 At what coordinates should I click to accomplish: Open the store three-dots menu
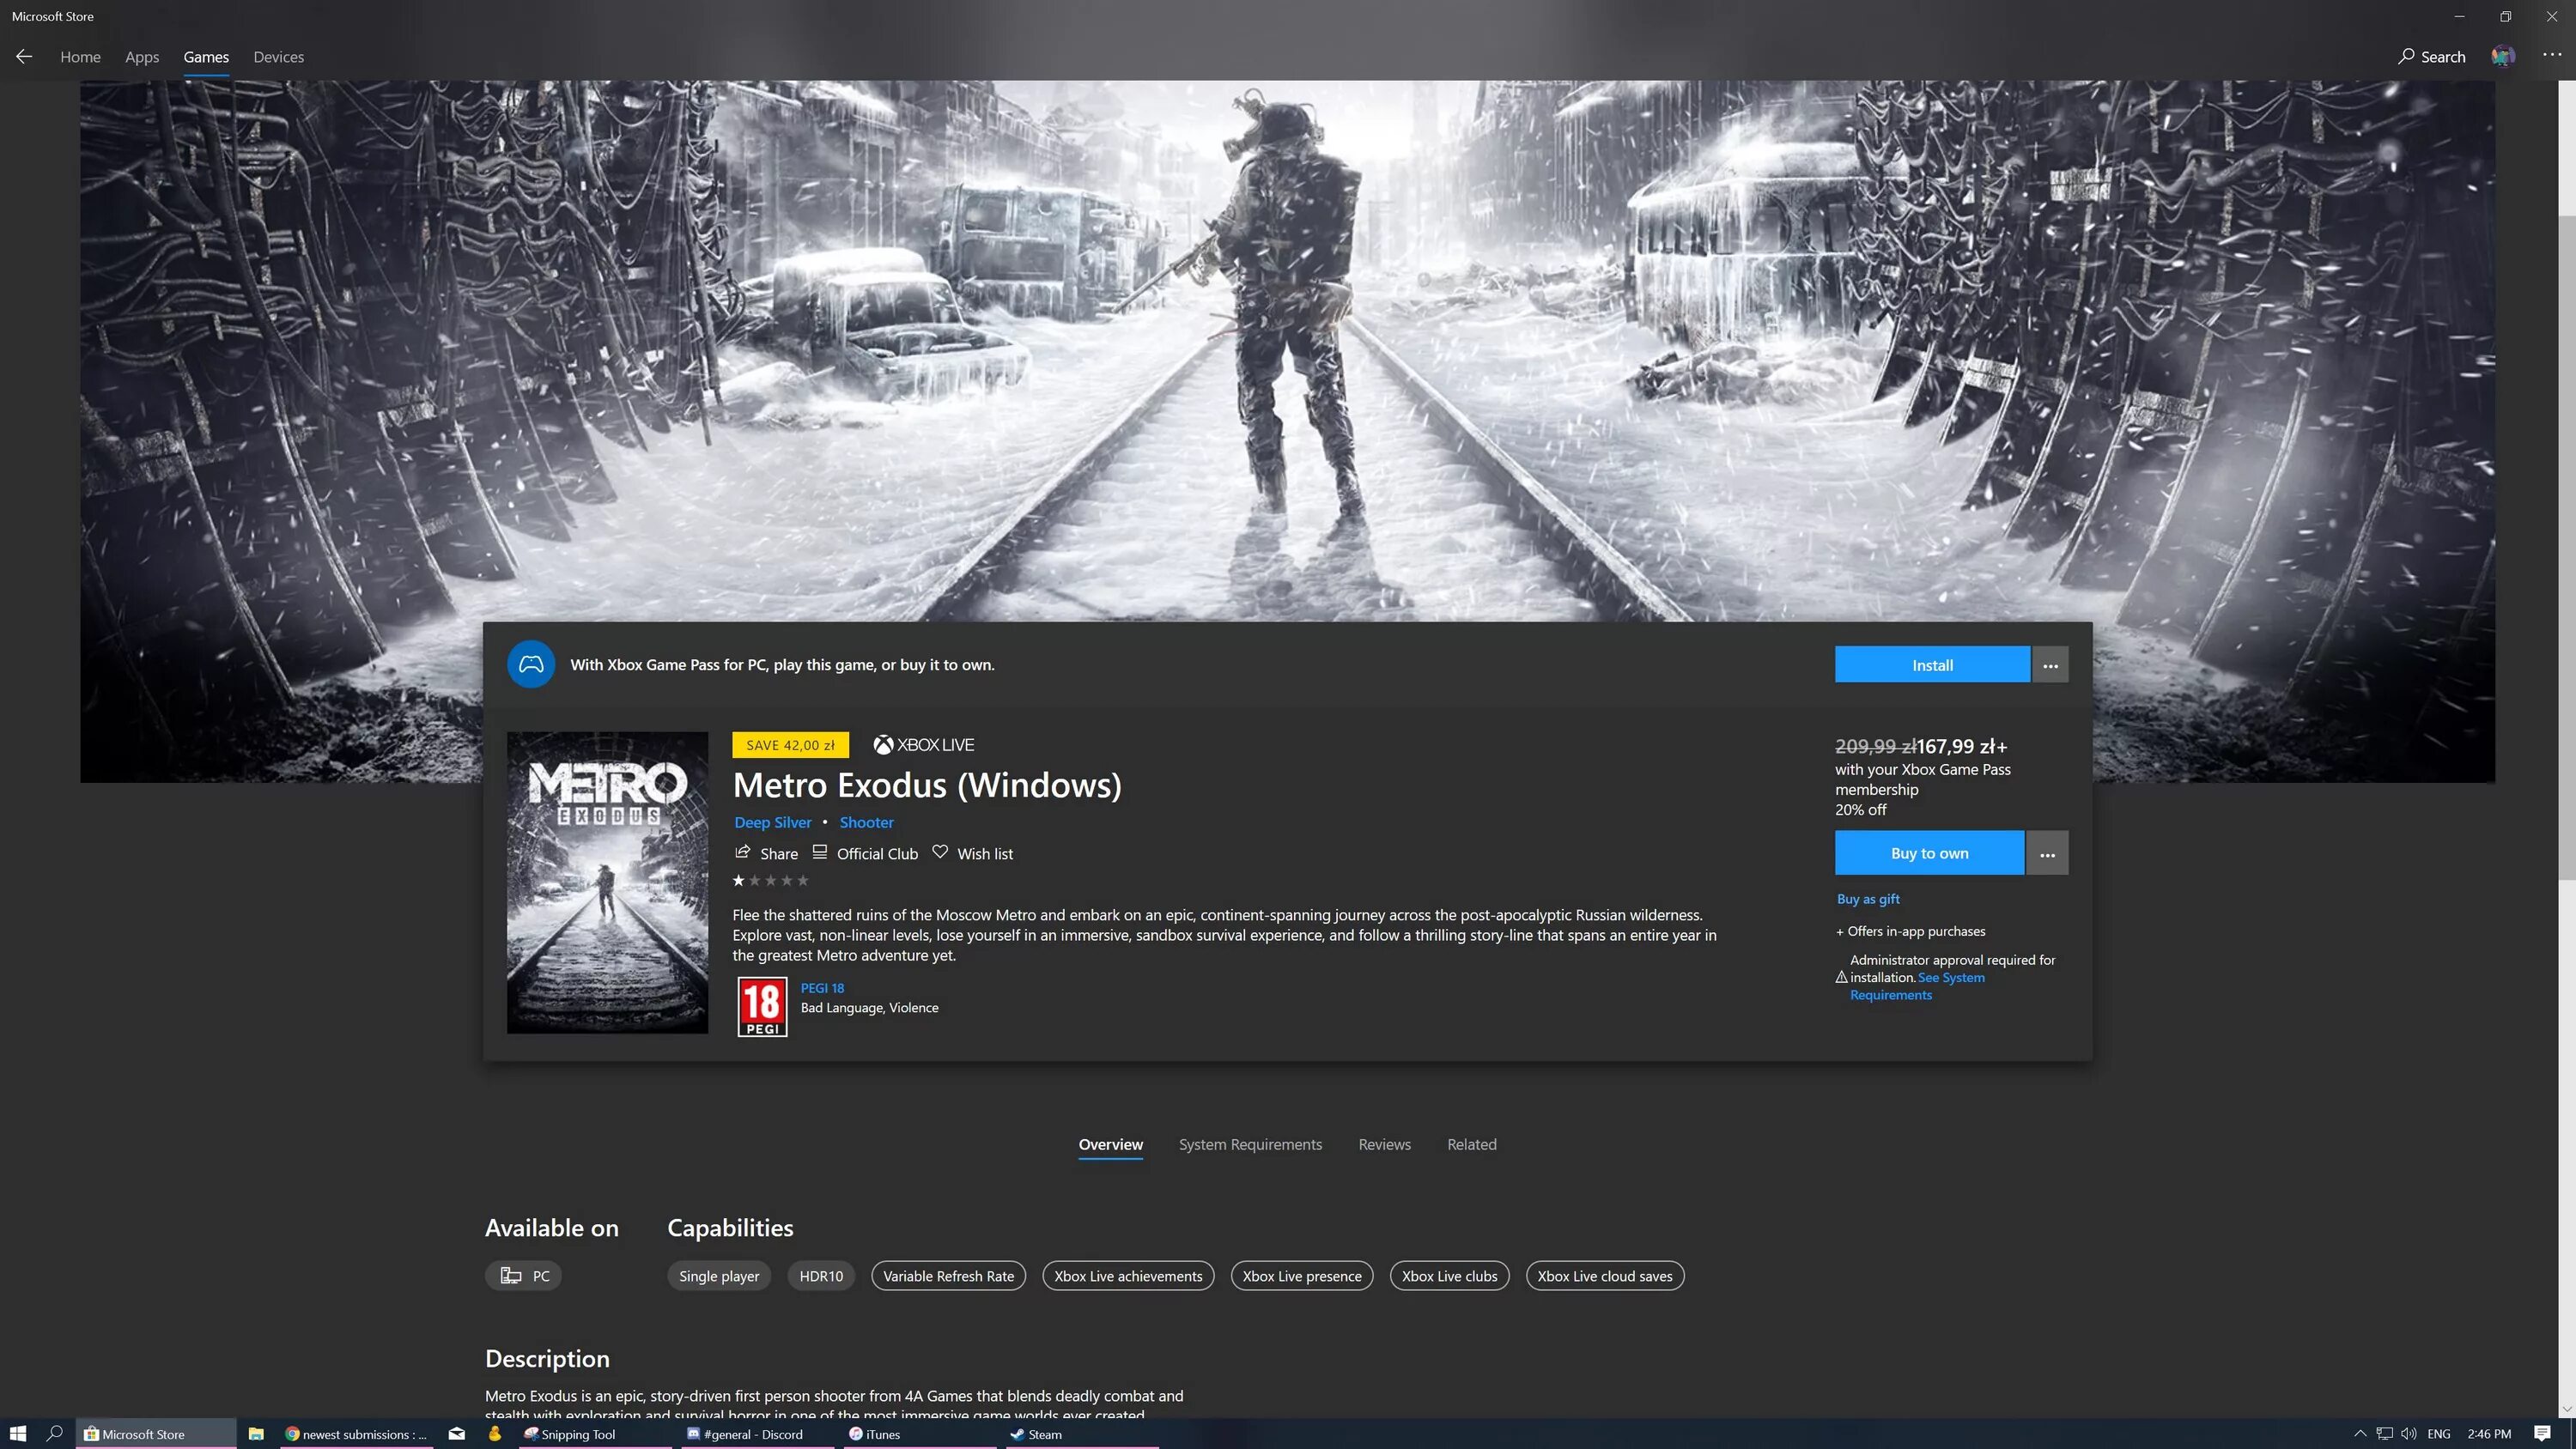point(2552,56)
